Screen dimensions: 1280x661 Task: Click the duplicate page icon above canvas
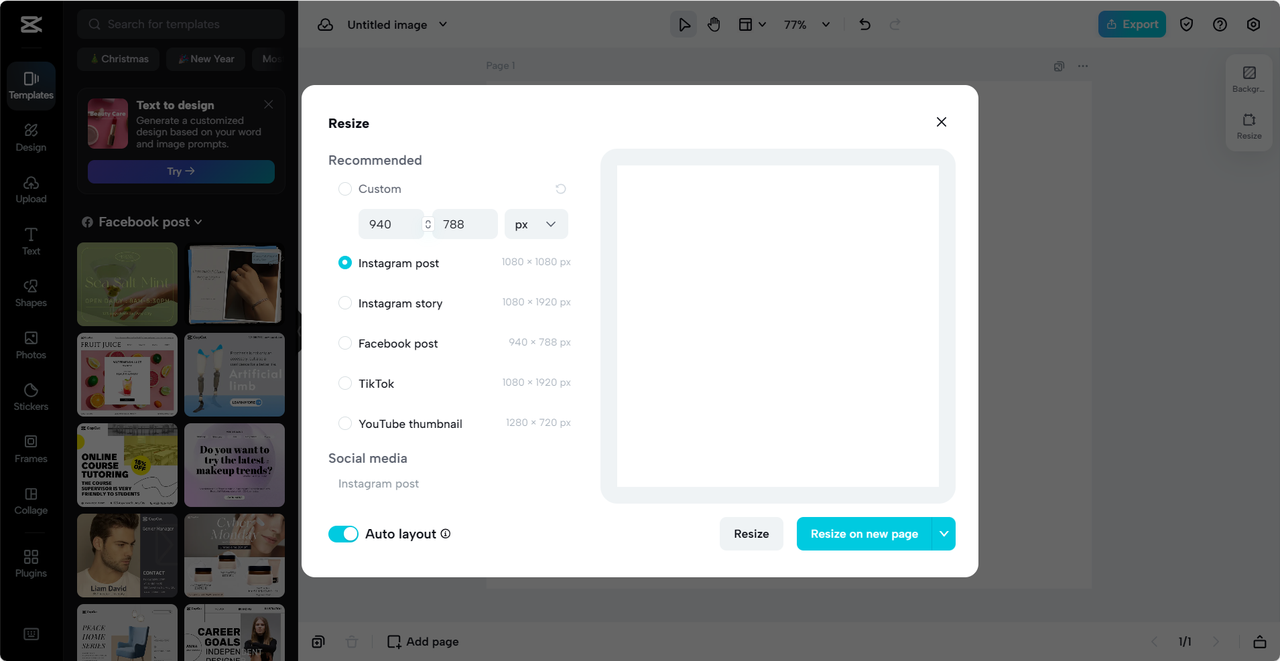point(1059,66)
